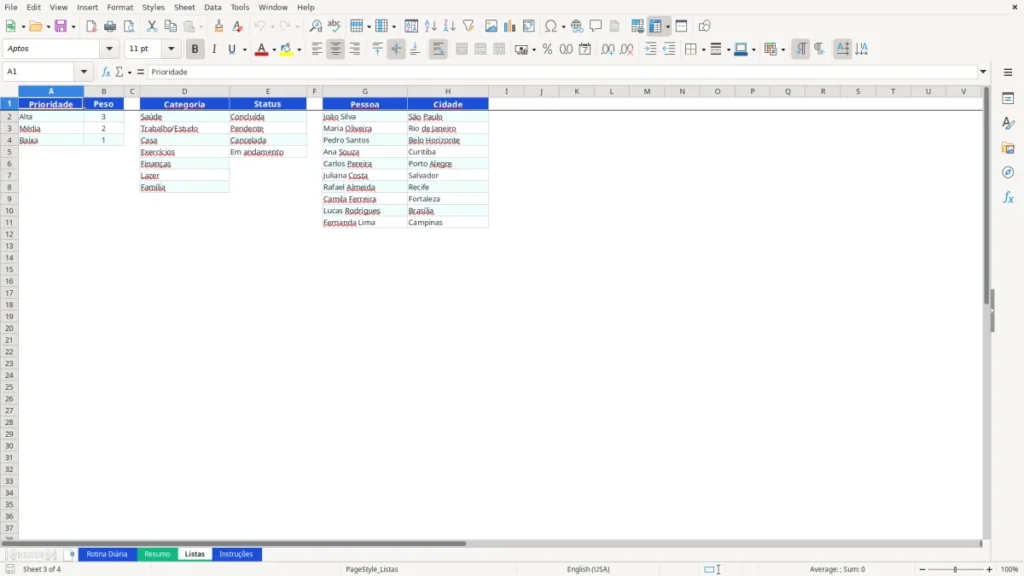
Task: Select the Cut scissors icon
Action: [x=152, y=26]
